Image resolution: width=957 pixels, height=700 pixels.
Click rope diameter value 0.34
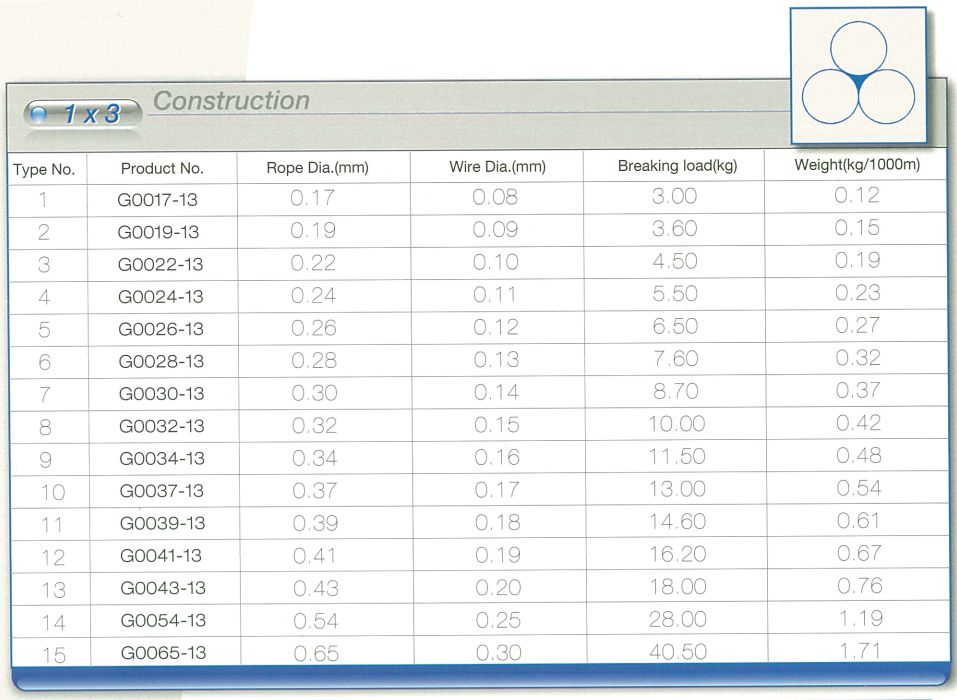coord(315,458)
